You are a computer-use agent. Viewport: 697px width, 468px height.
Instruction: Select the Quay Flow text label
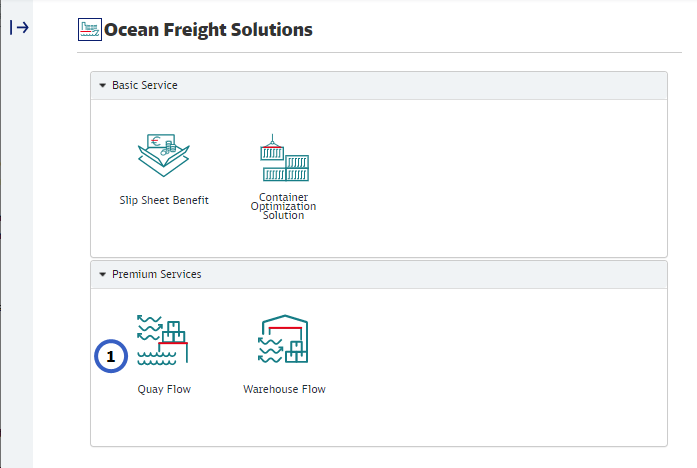point(164,389)
